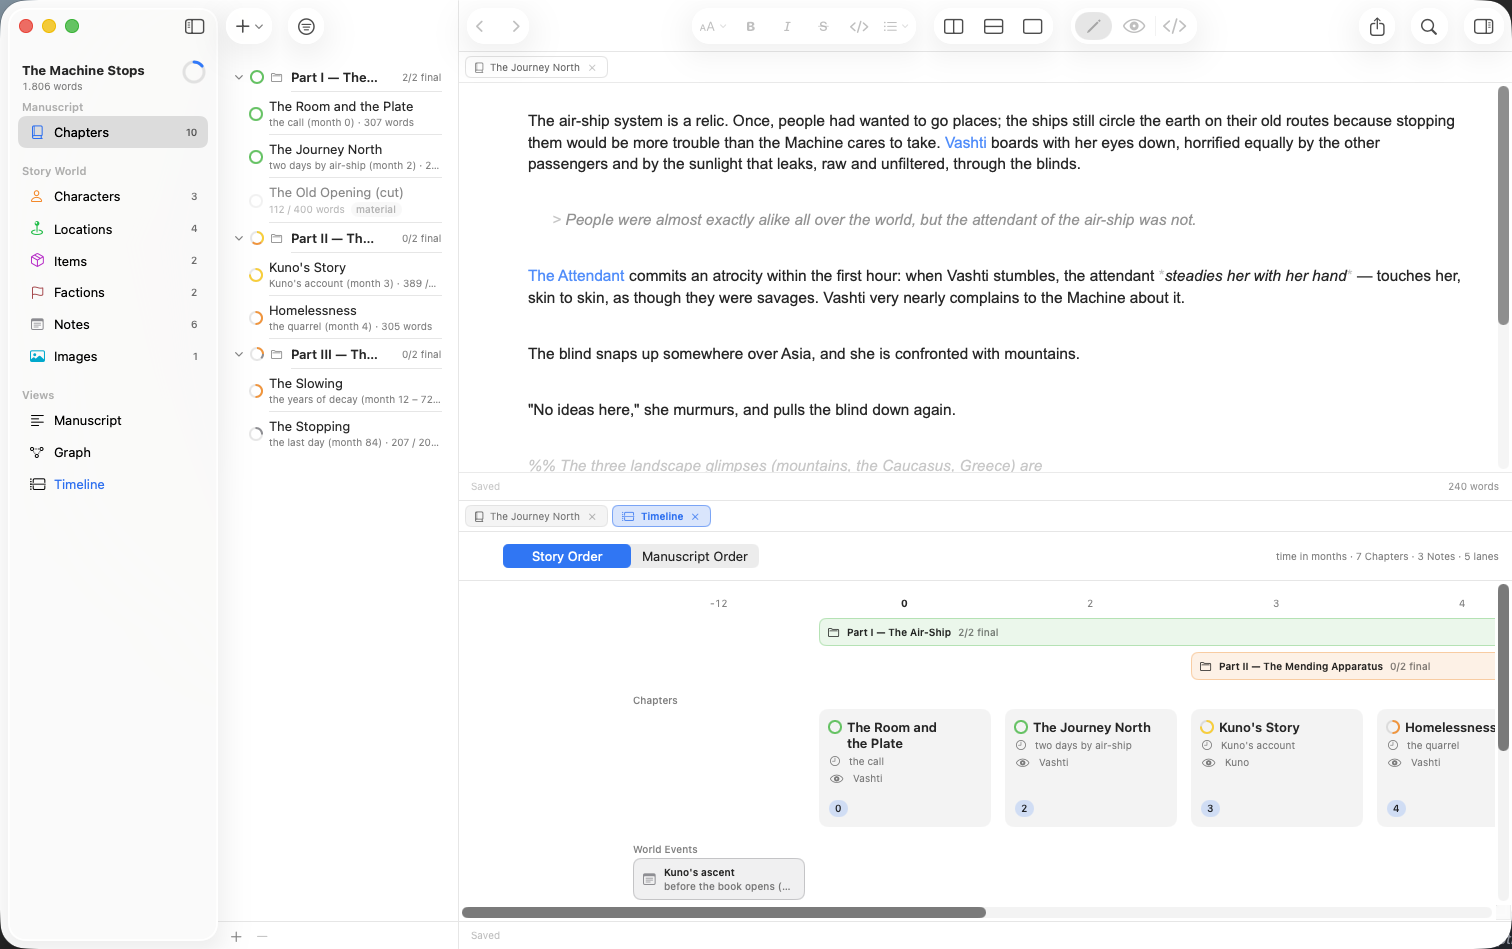This screenshot has height=949, width=1512.
Task: Open the filter button in the chapter list toolbar
Action: coord(306,27)
